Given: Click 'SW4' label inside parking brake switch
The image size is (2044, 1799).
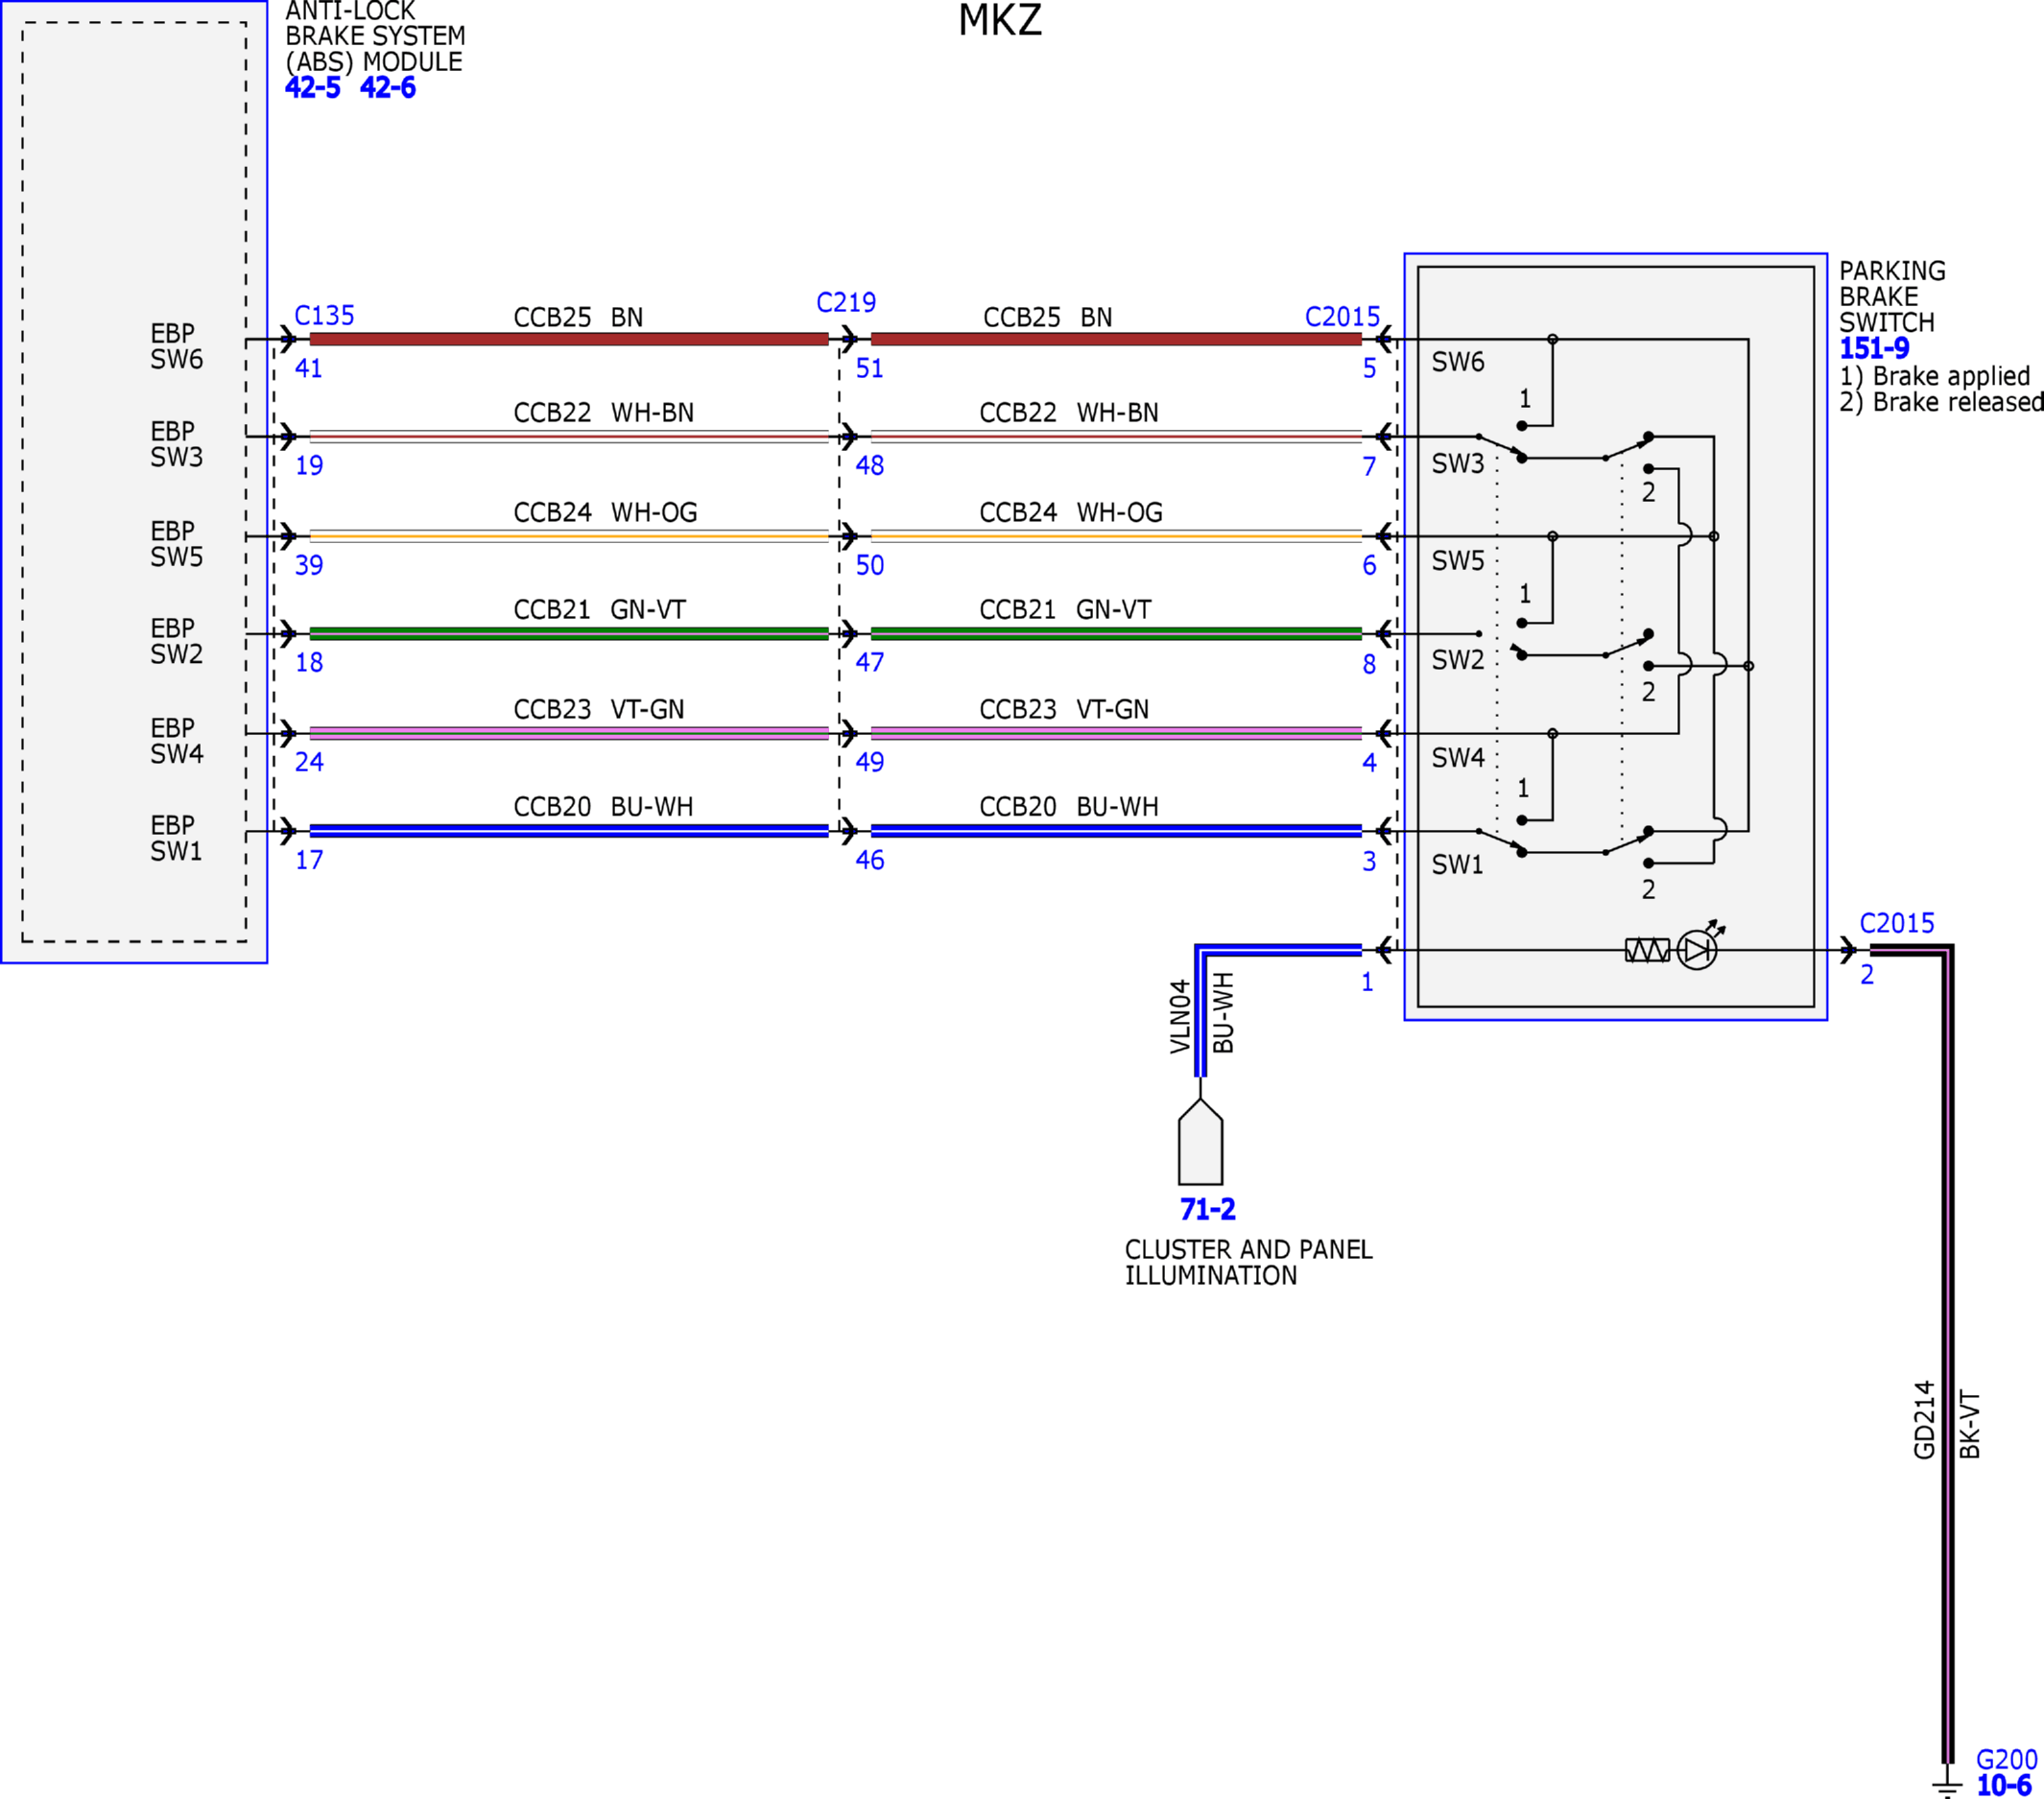Looking at the screenshot, I should pos(1458,758).
